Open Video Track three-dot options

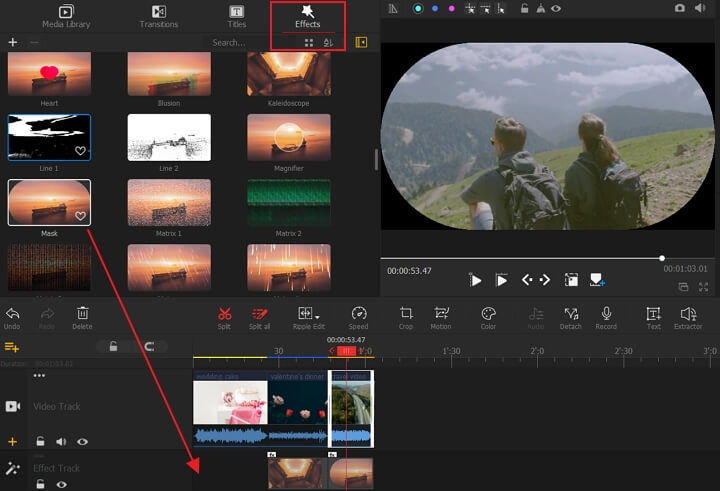[x=39, y=376]
